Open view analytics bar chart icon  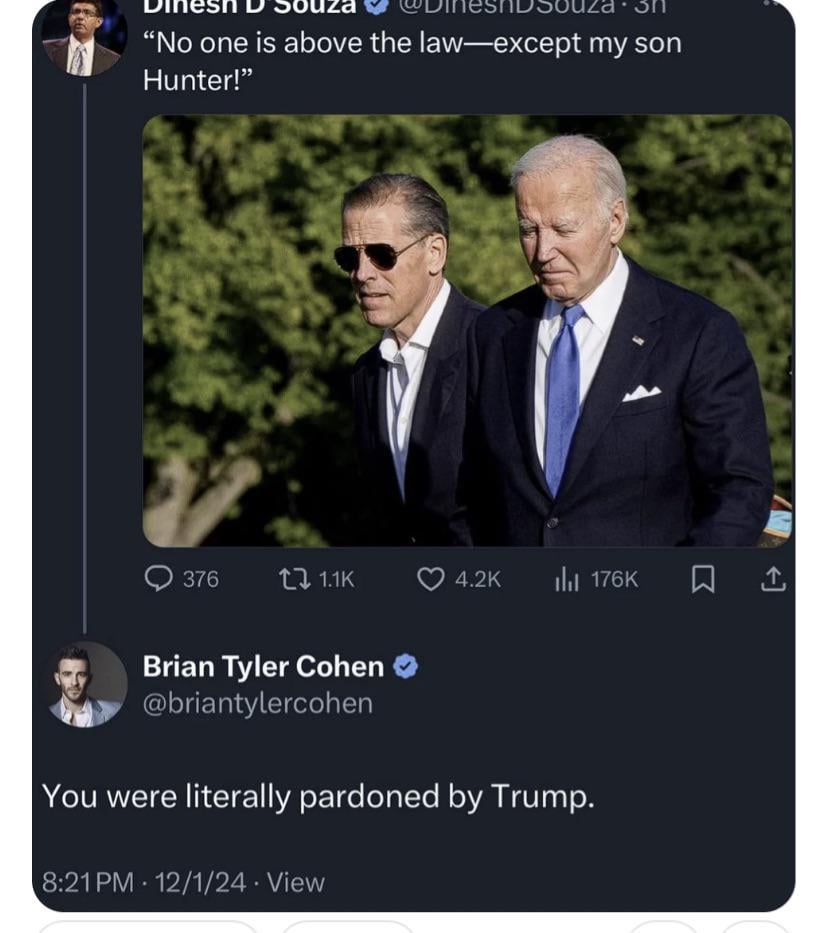[567, 578]
